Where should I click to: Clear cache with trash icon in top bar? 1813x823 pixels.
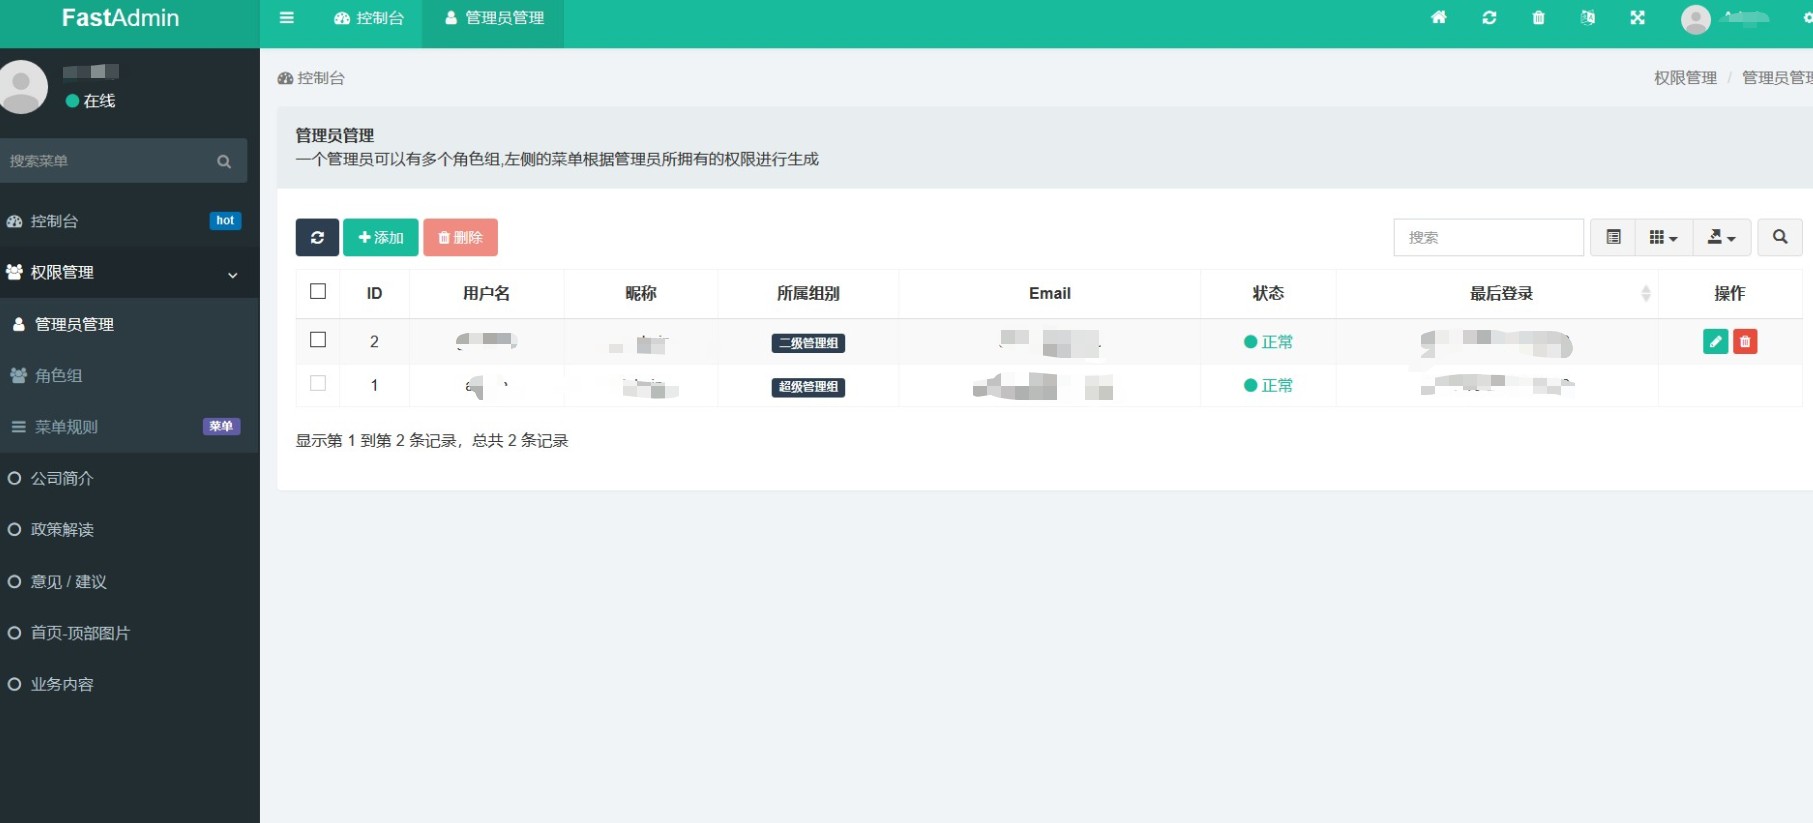pos(1539,17)
